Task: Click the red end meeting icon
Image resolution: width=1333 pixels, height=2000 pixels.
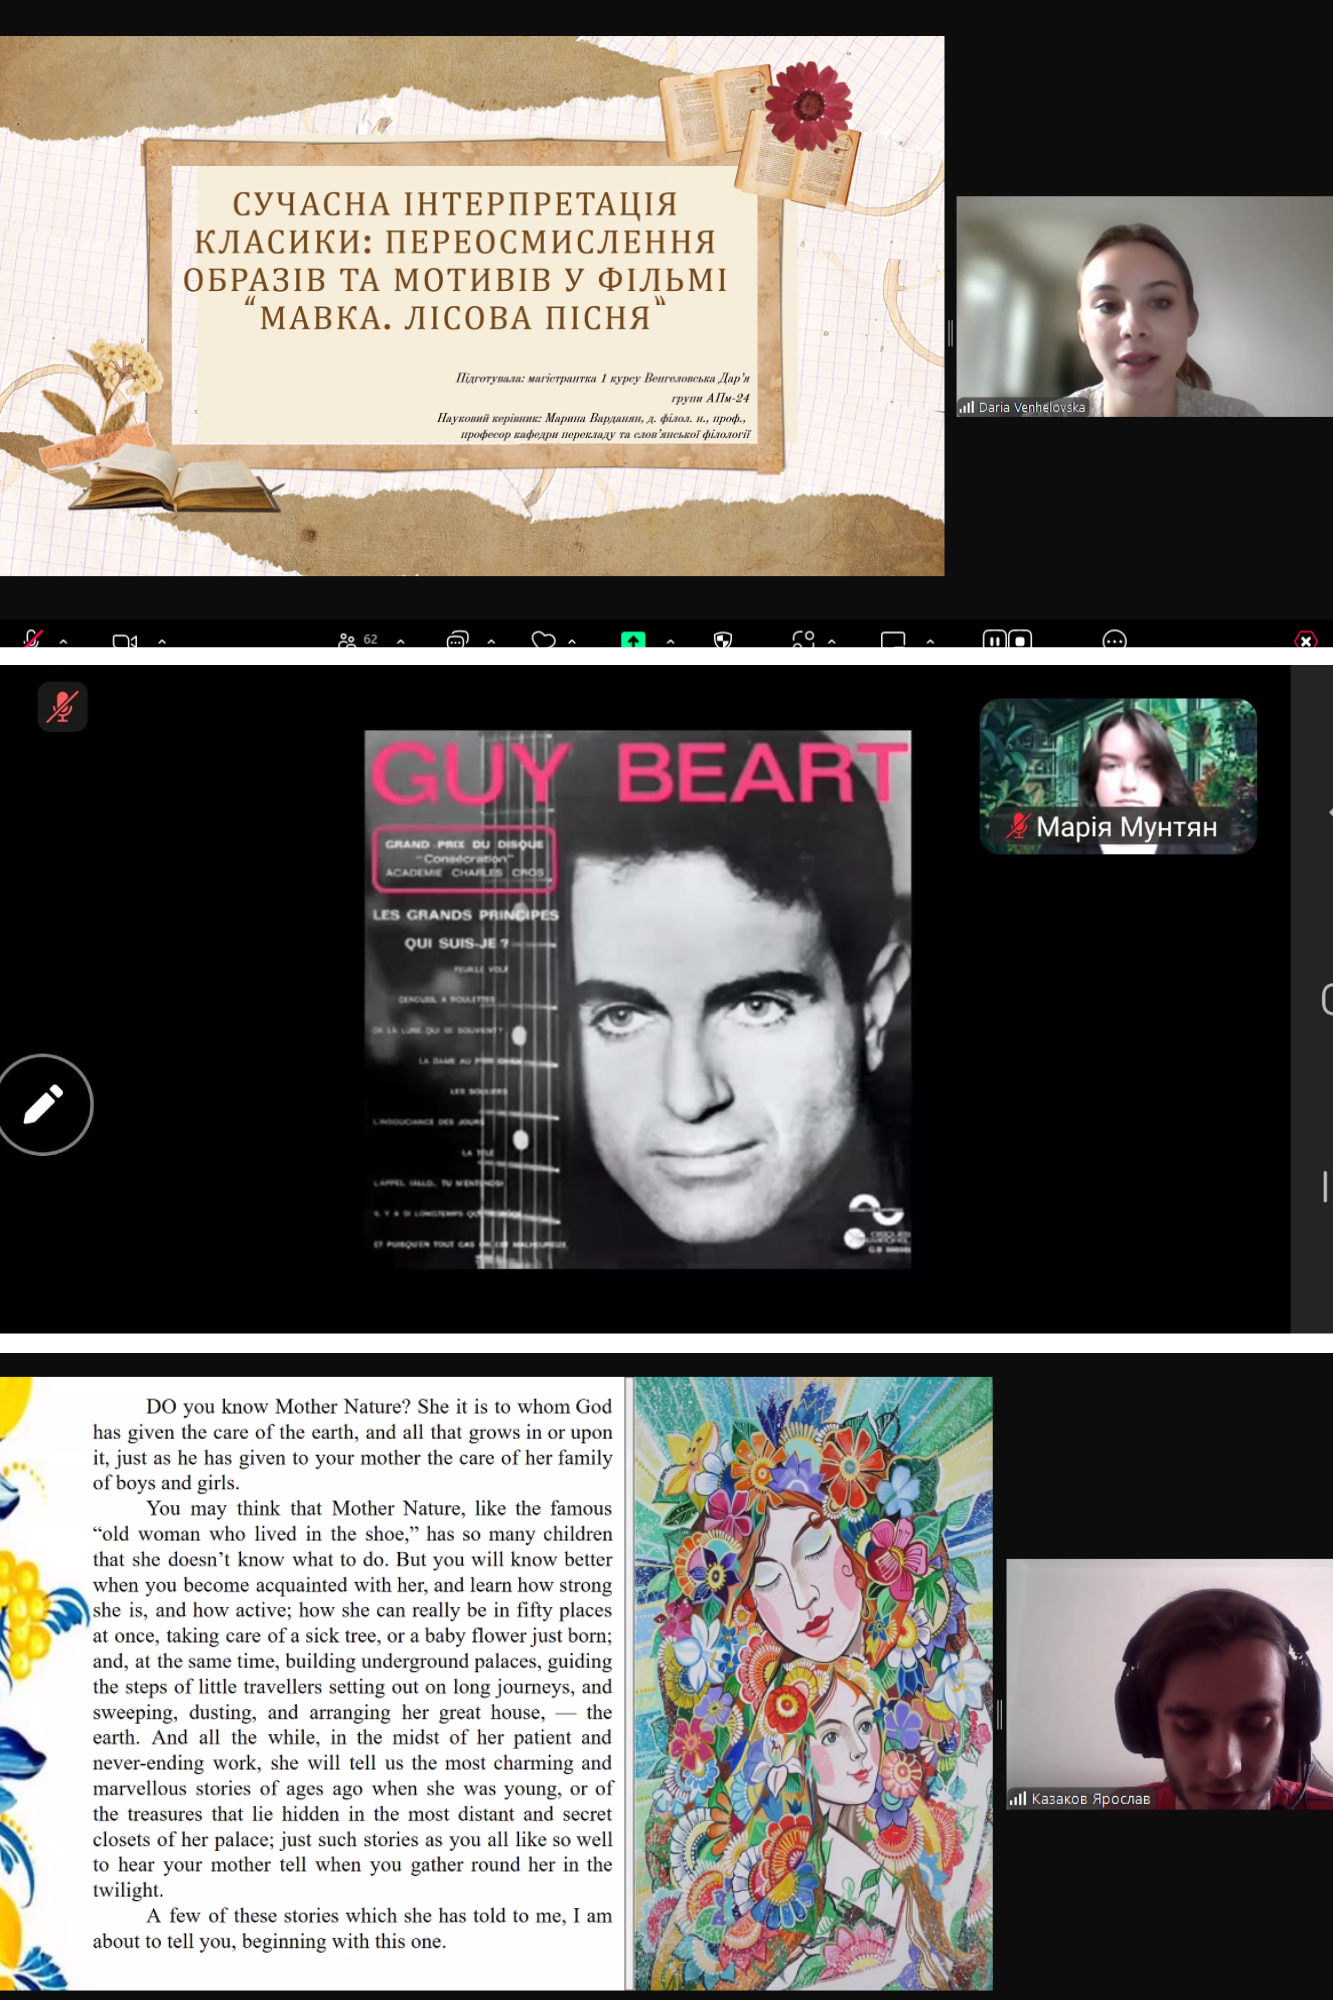Action: pos(1305,640)
